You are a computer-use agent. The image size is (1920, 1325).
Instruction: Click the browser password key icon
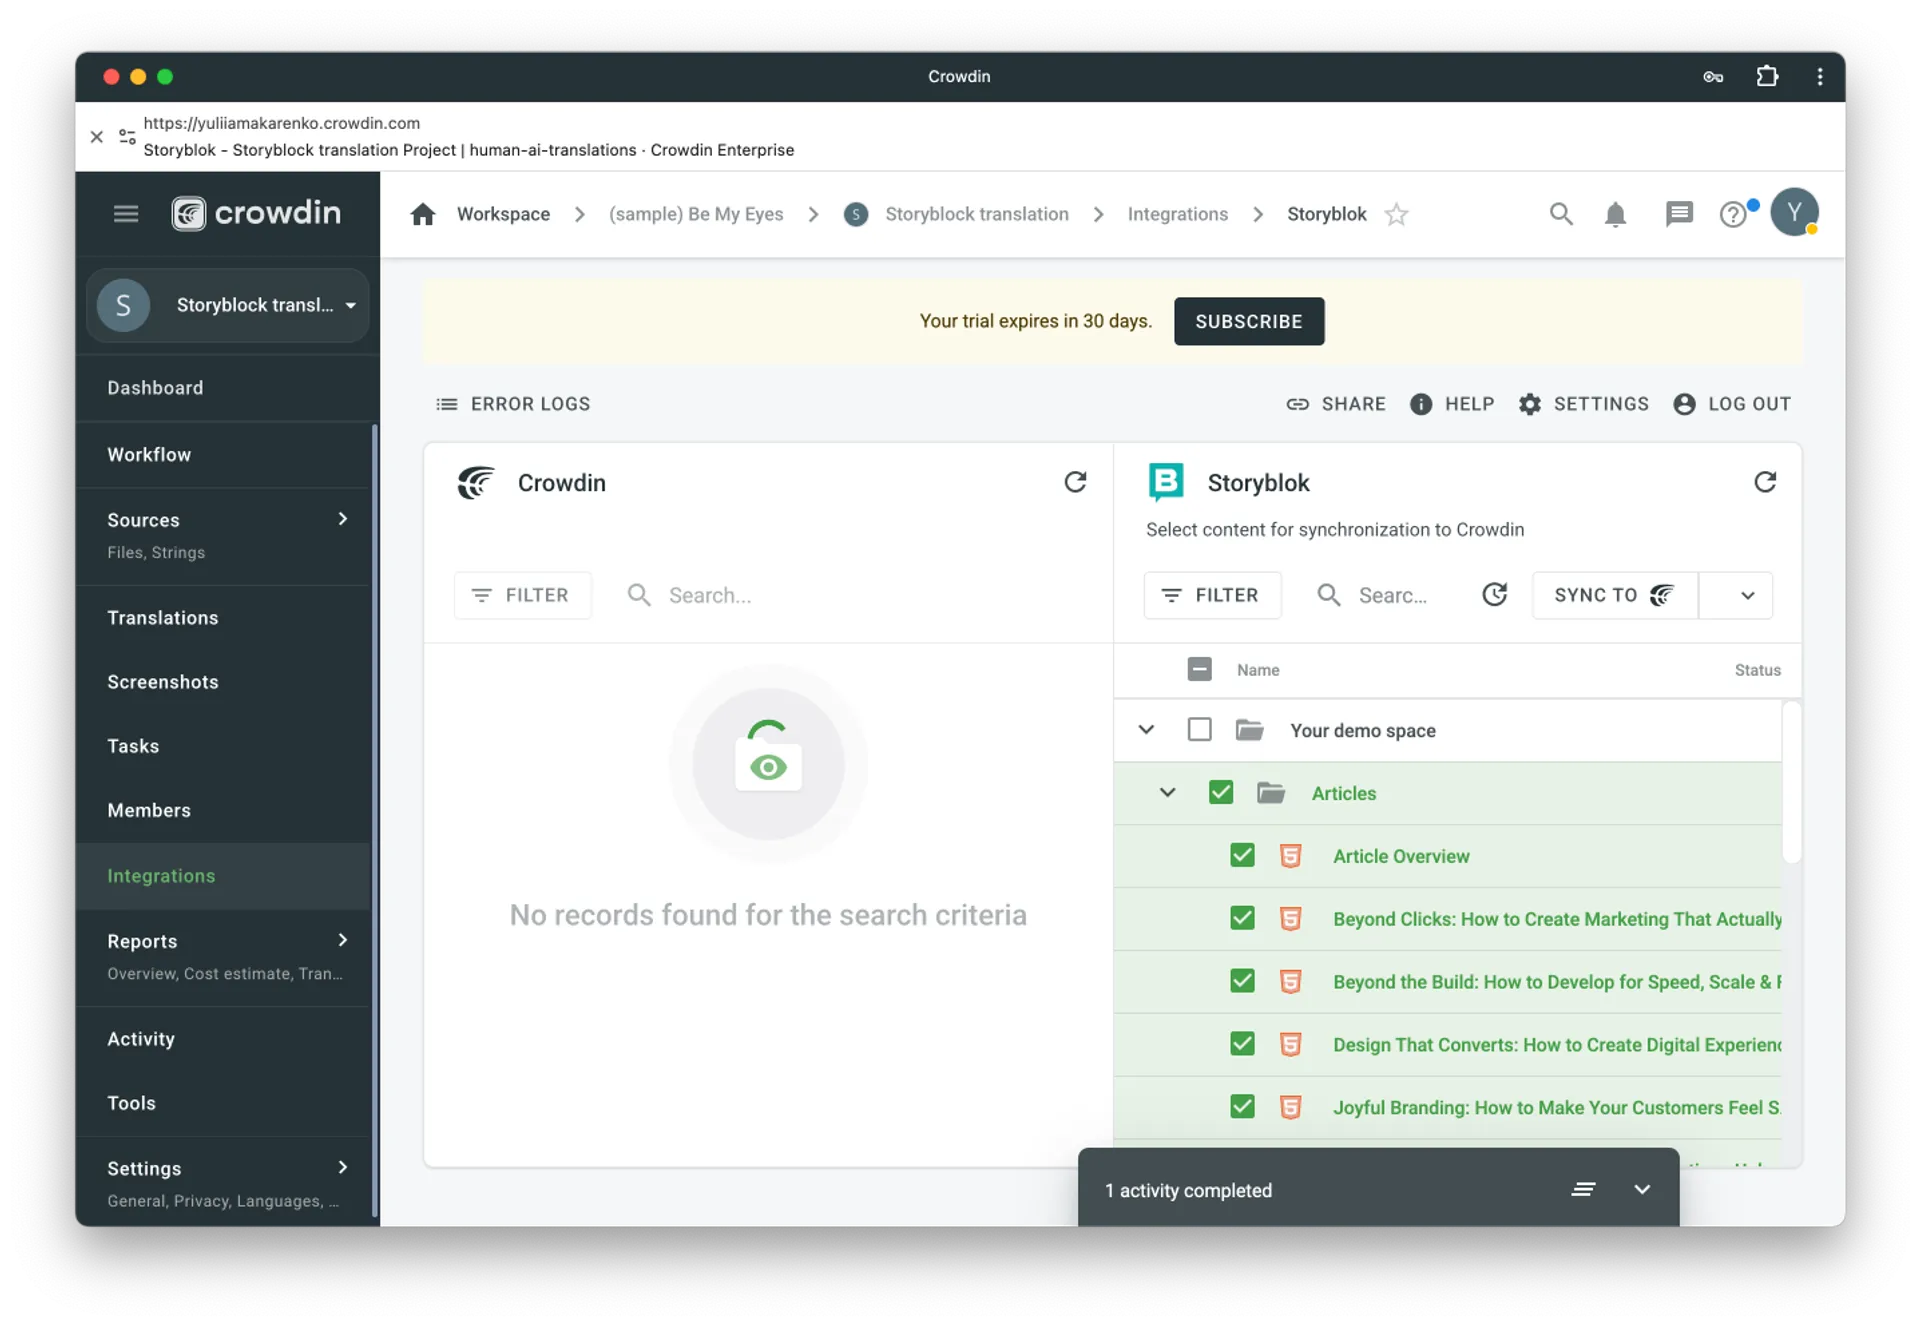pyautogui.click(x=1713, y=77)
